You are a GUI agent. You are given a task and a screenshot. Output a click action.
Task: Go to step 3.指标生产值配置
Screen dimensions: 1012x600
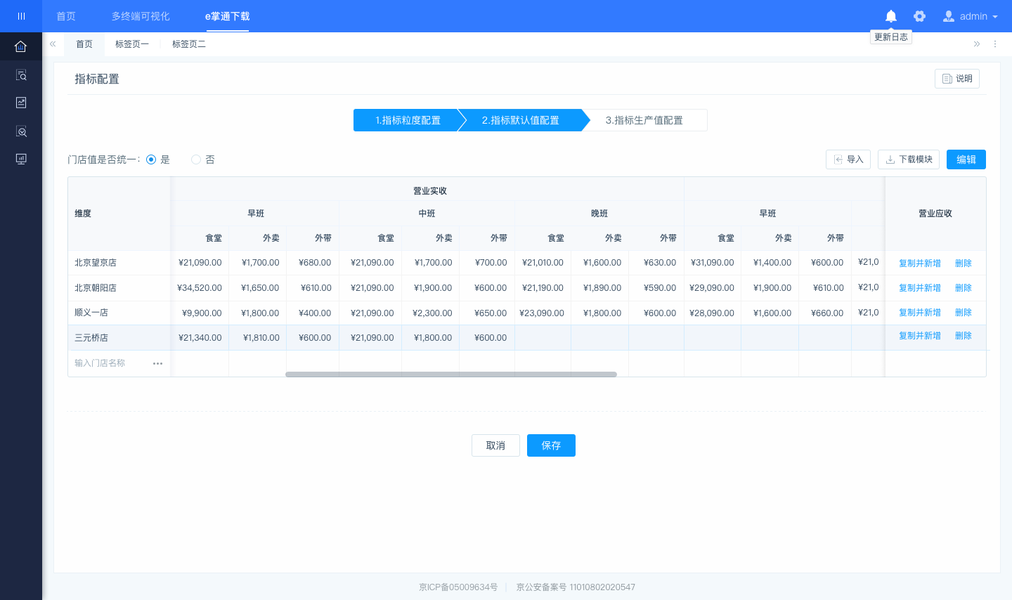pyautogui.click(x=644, y=120)
